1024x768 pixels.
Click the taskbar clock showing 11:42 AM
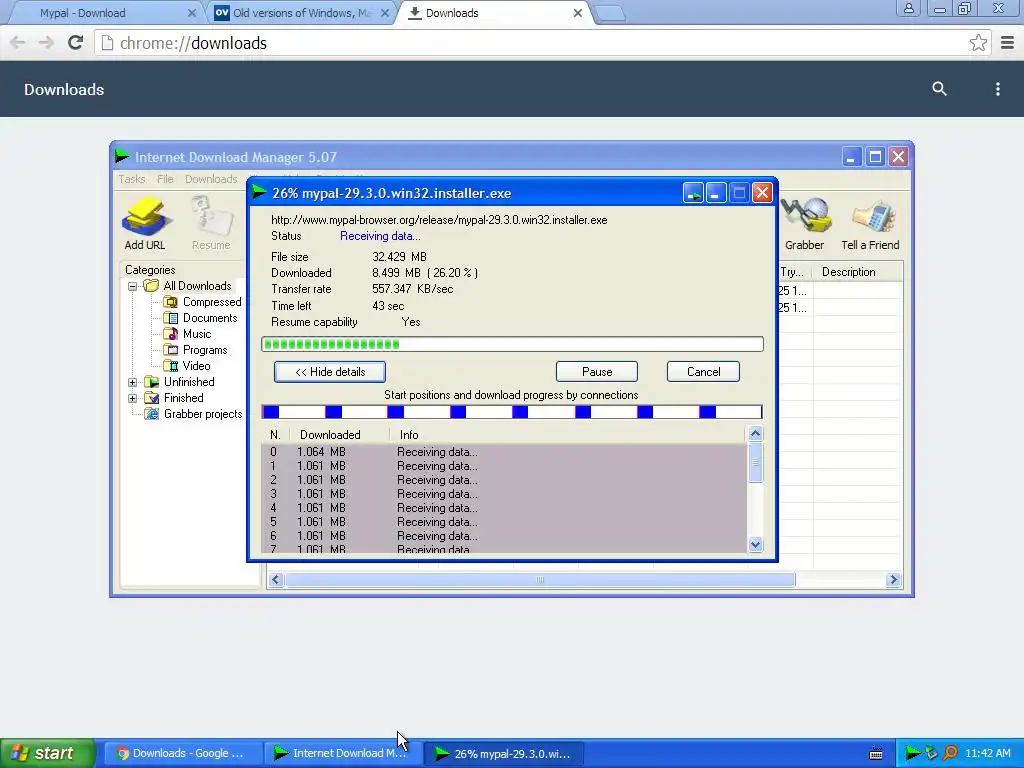pyautogui.click(x=987, y=754)
